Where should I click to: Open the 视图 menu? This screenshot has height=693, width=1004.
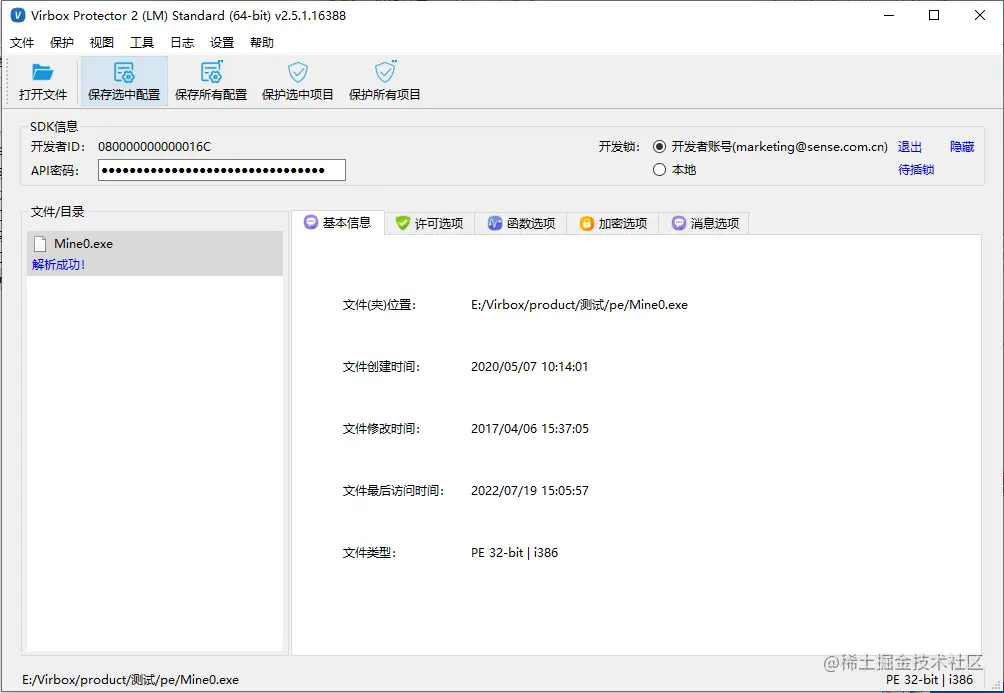pyautogui.click(x=102, y=43)
